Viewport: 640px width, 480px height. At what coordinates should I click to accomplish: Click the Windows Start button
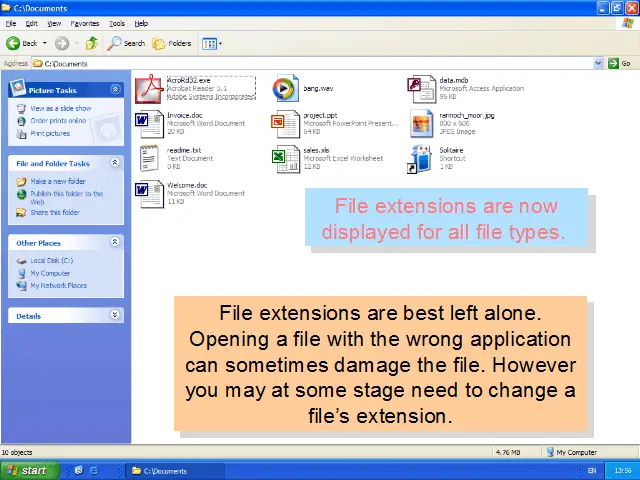coord(28,470)
